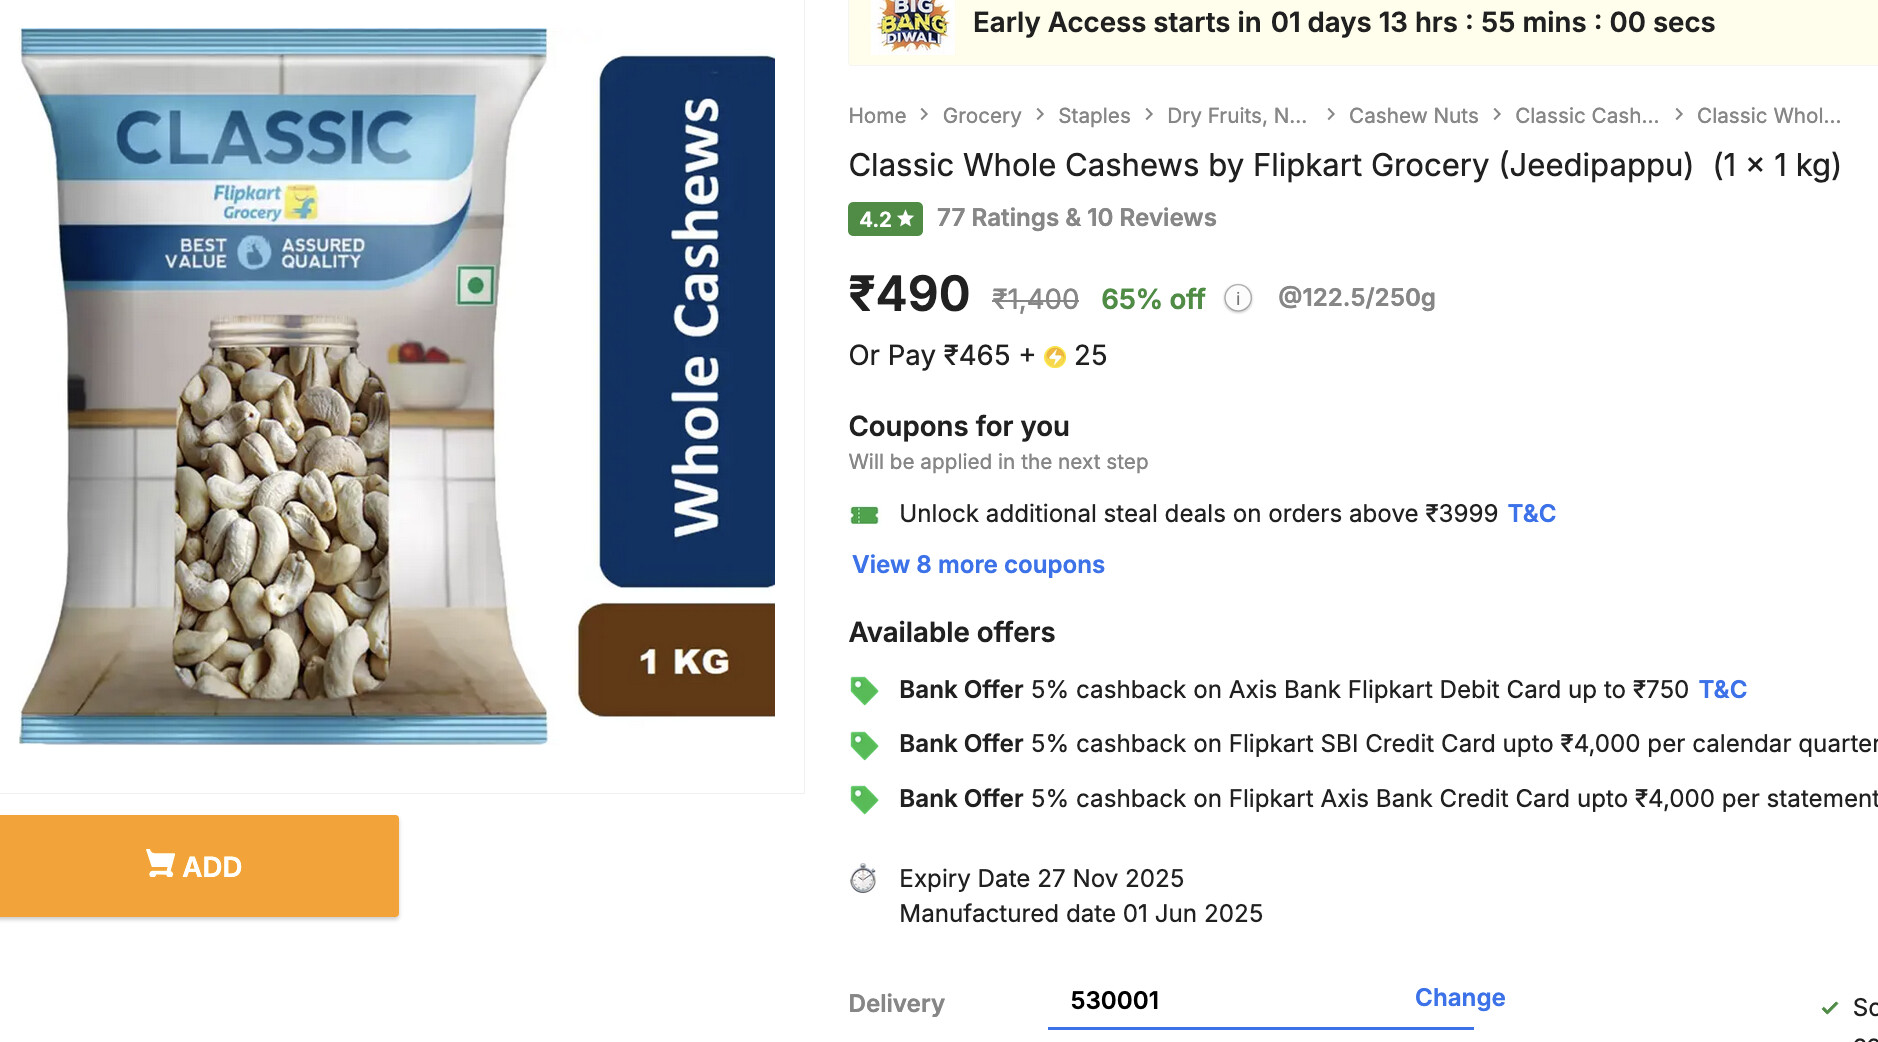
Task: Click the 4.2 star rating badge
Action: 885,219
